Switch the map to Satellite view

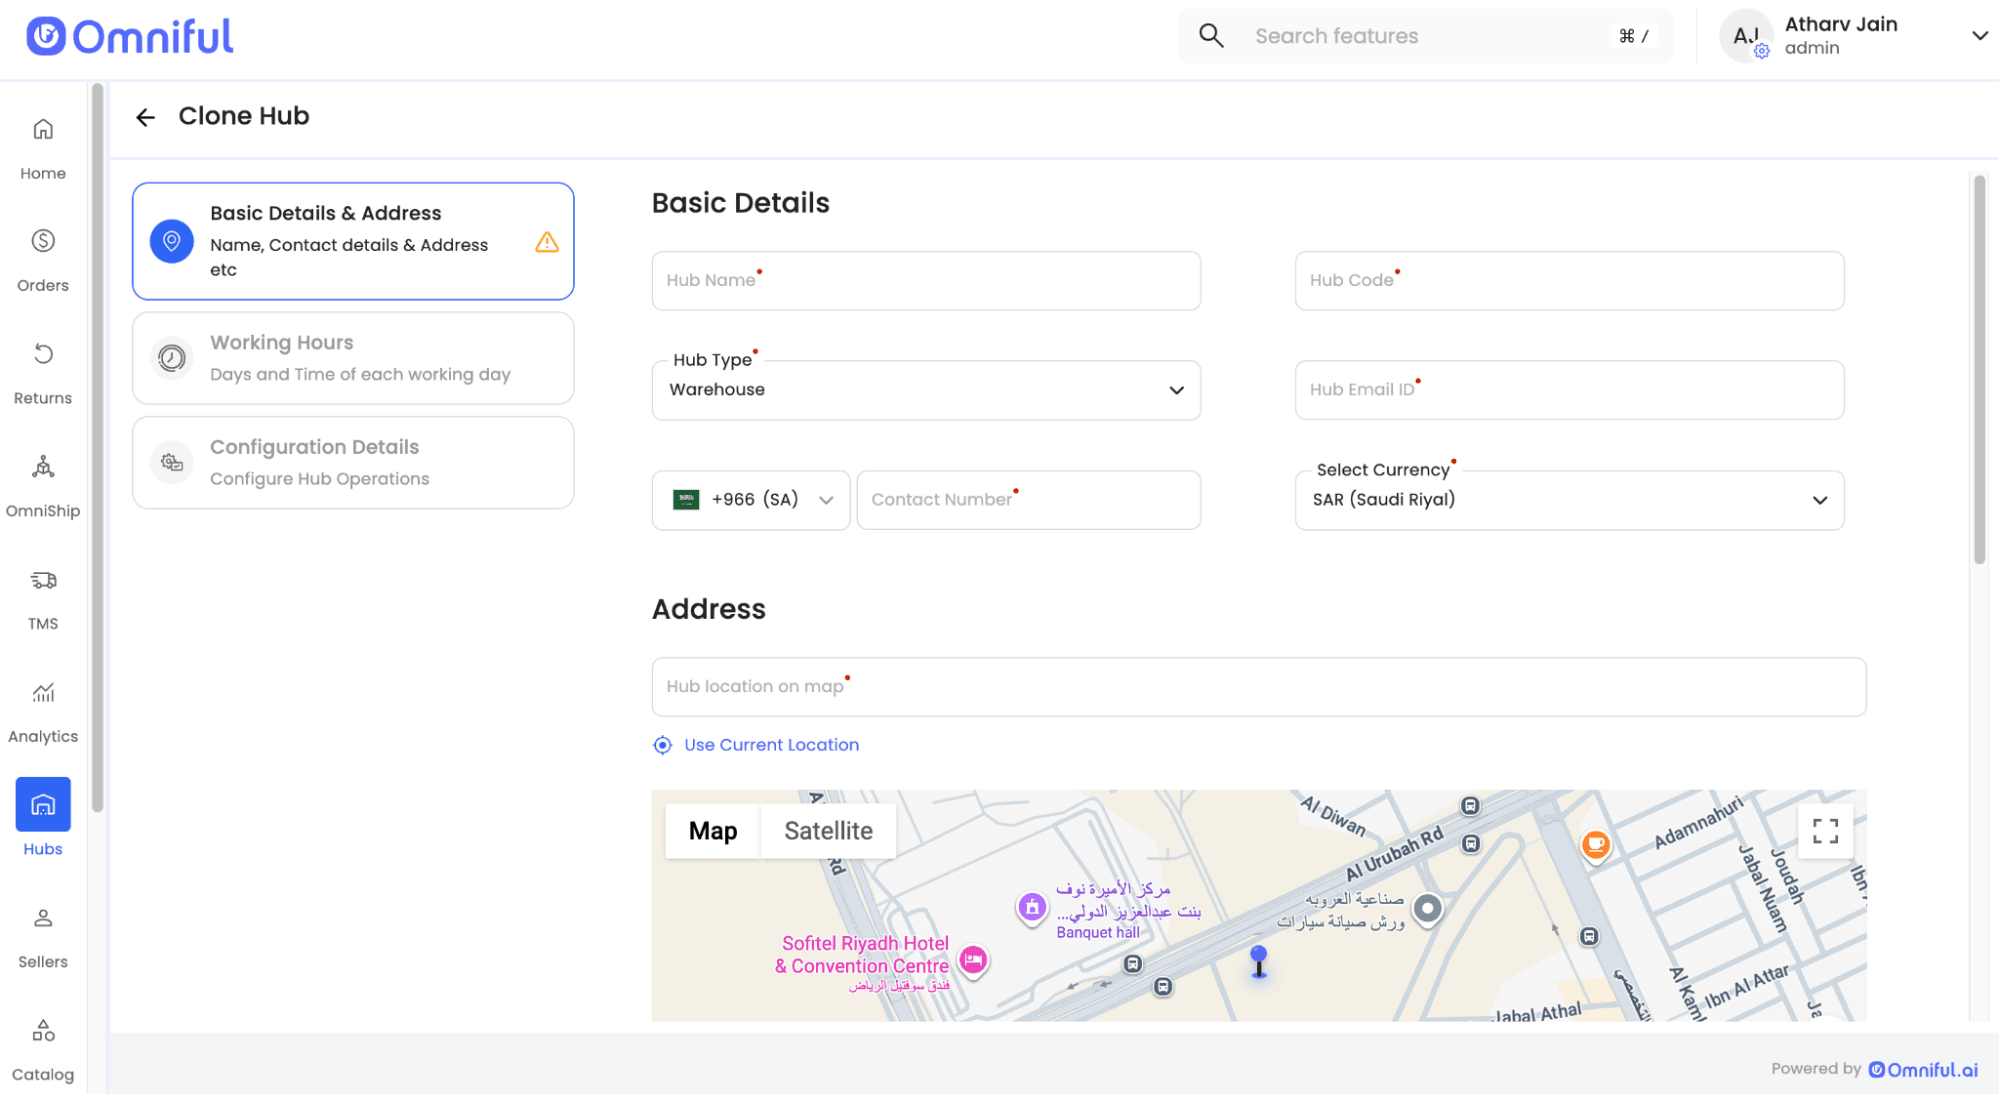(x=828, y=831)
